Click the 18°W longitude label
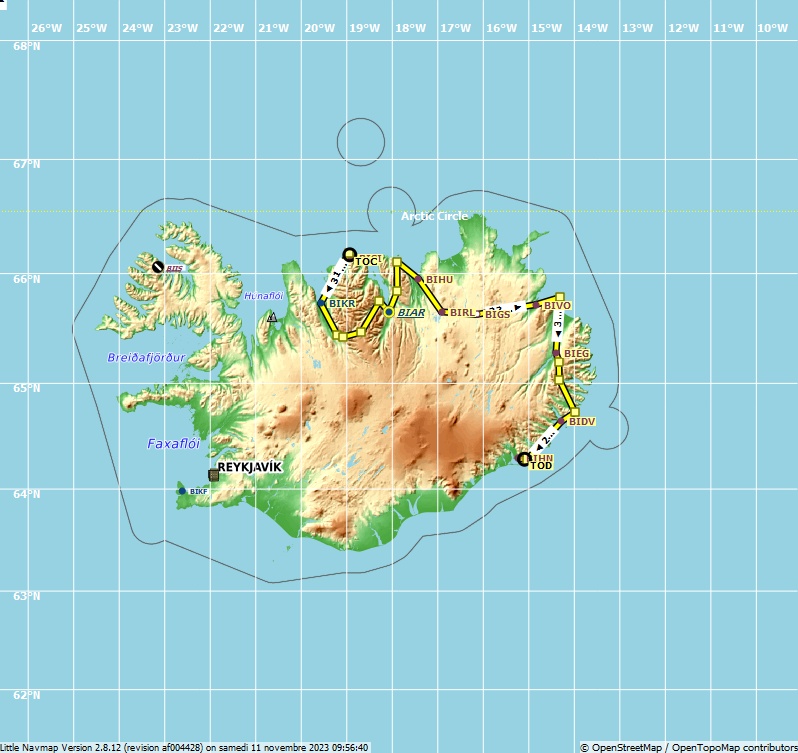Image resolution: width=798 pixels, height=753 pixels. coord(411,28)
